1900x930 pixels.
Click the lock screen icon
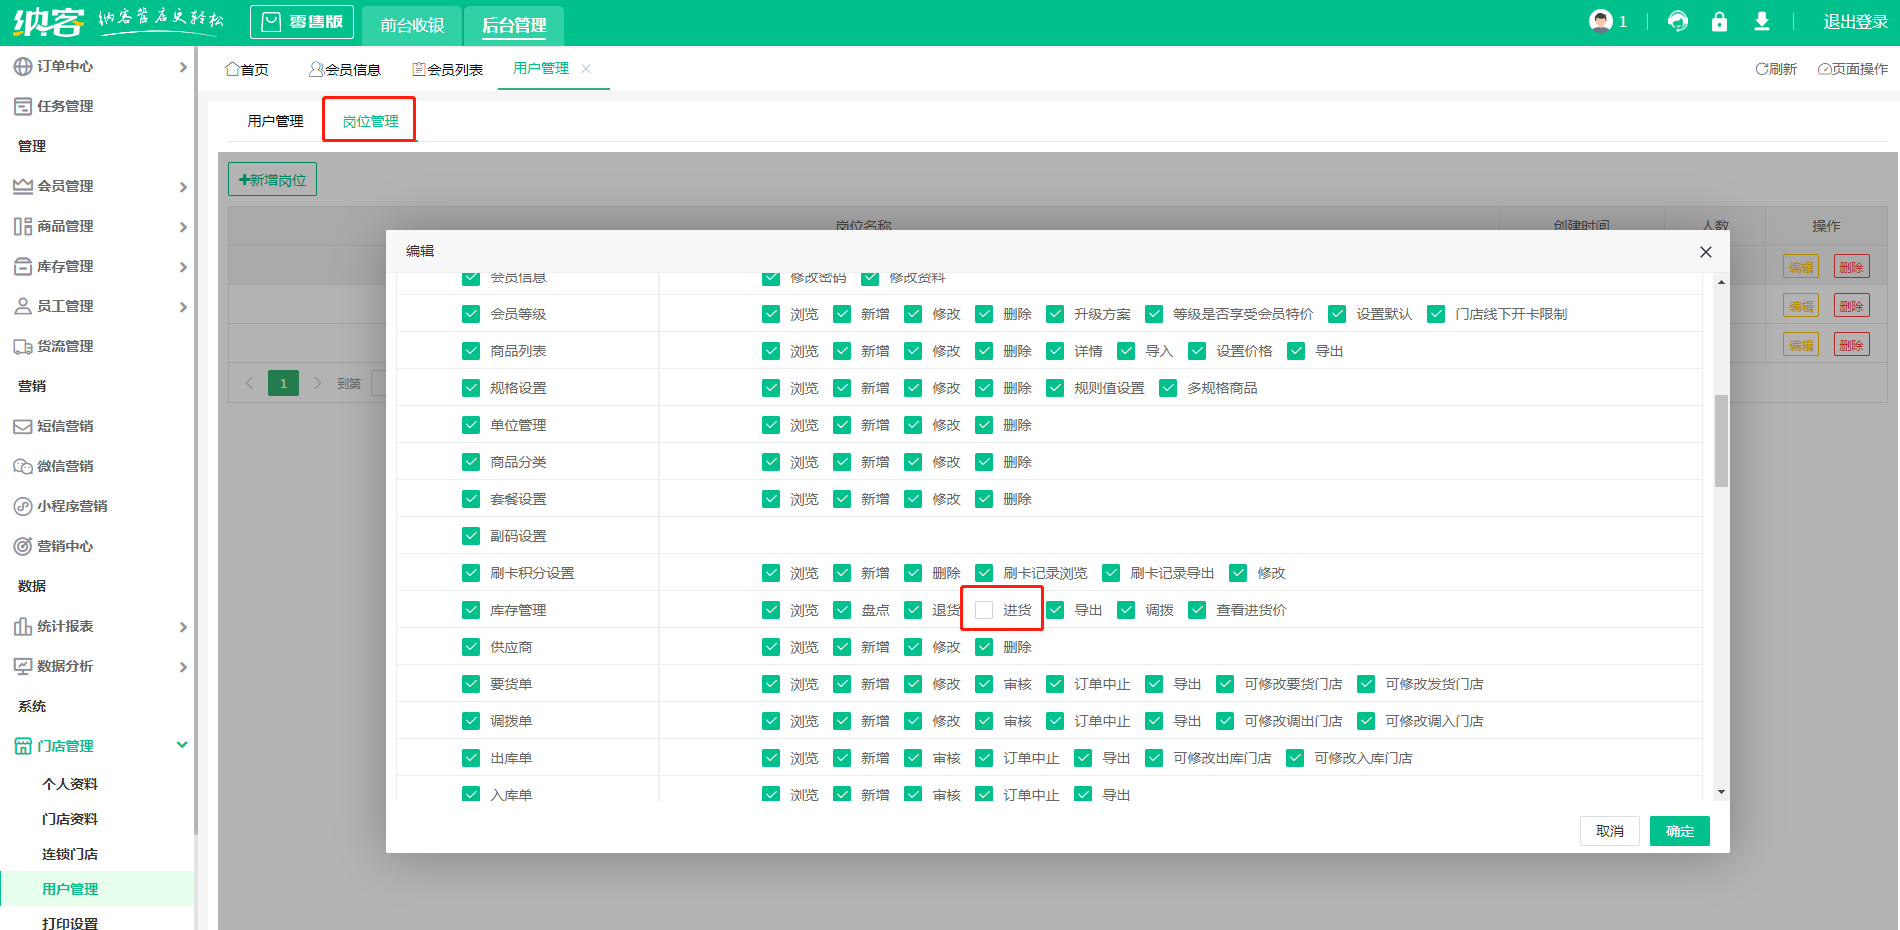(x=1719, y=22)
